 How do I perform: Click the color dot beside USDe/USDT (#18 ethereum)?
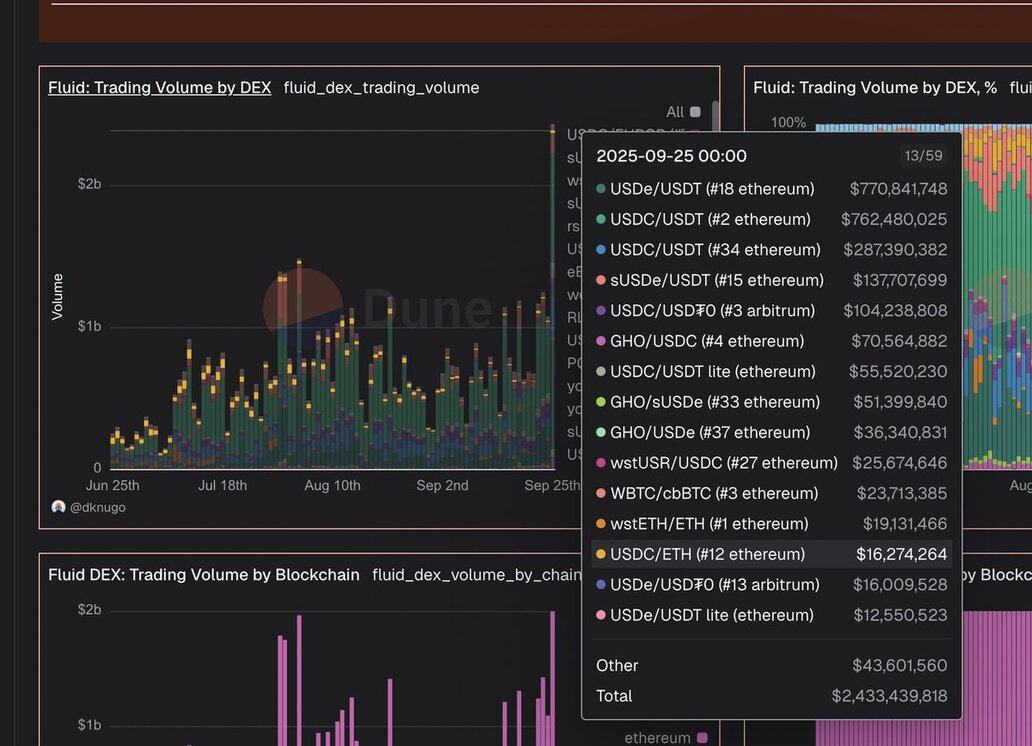[x=600, y=189]
